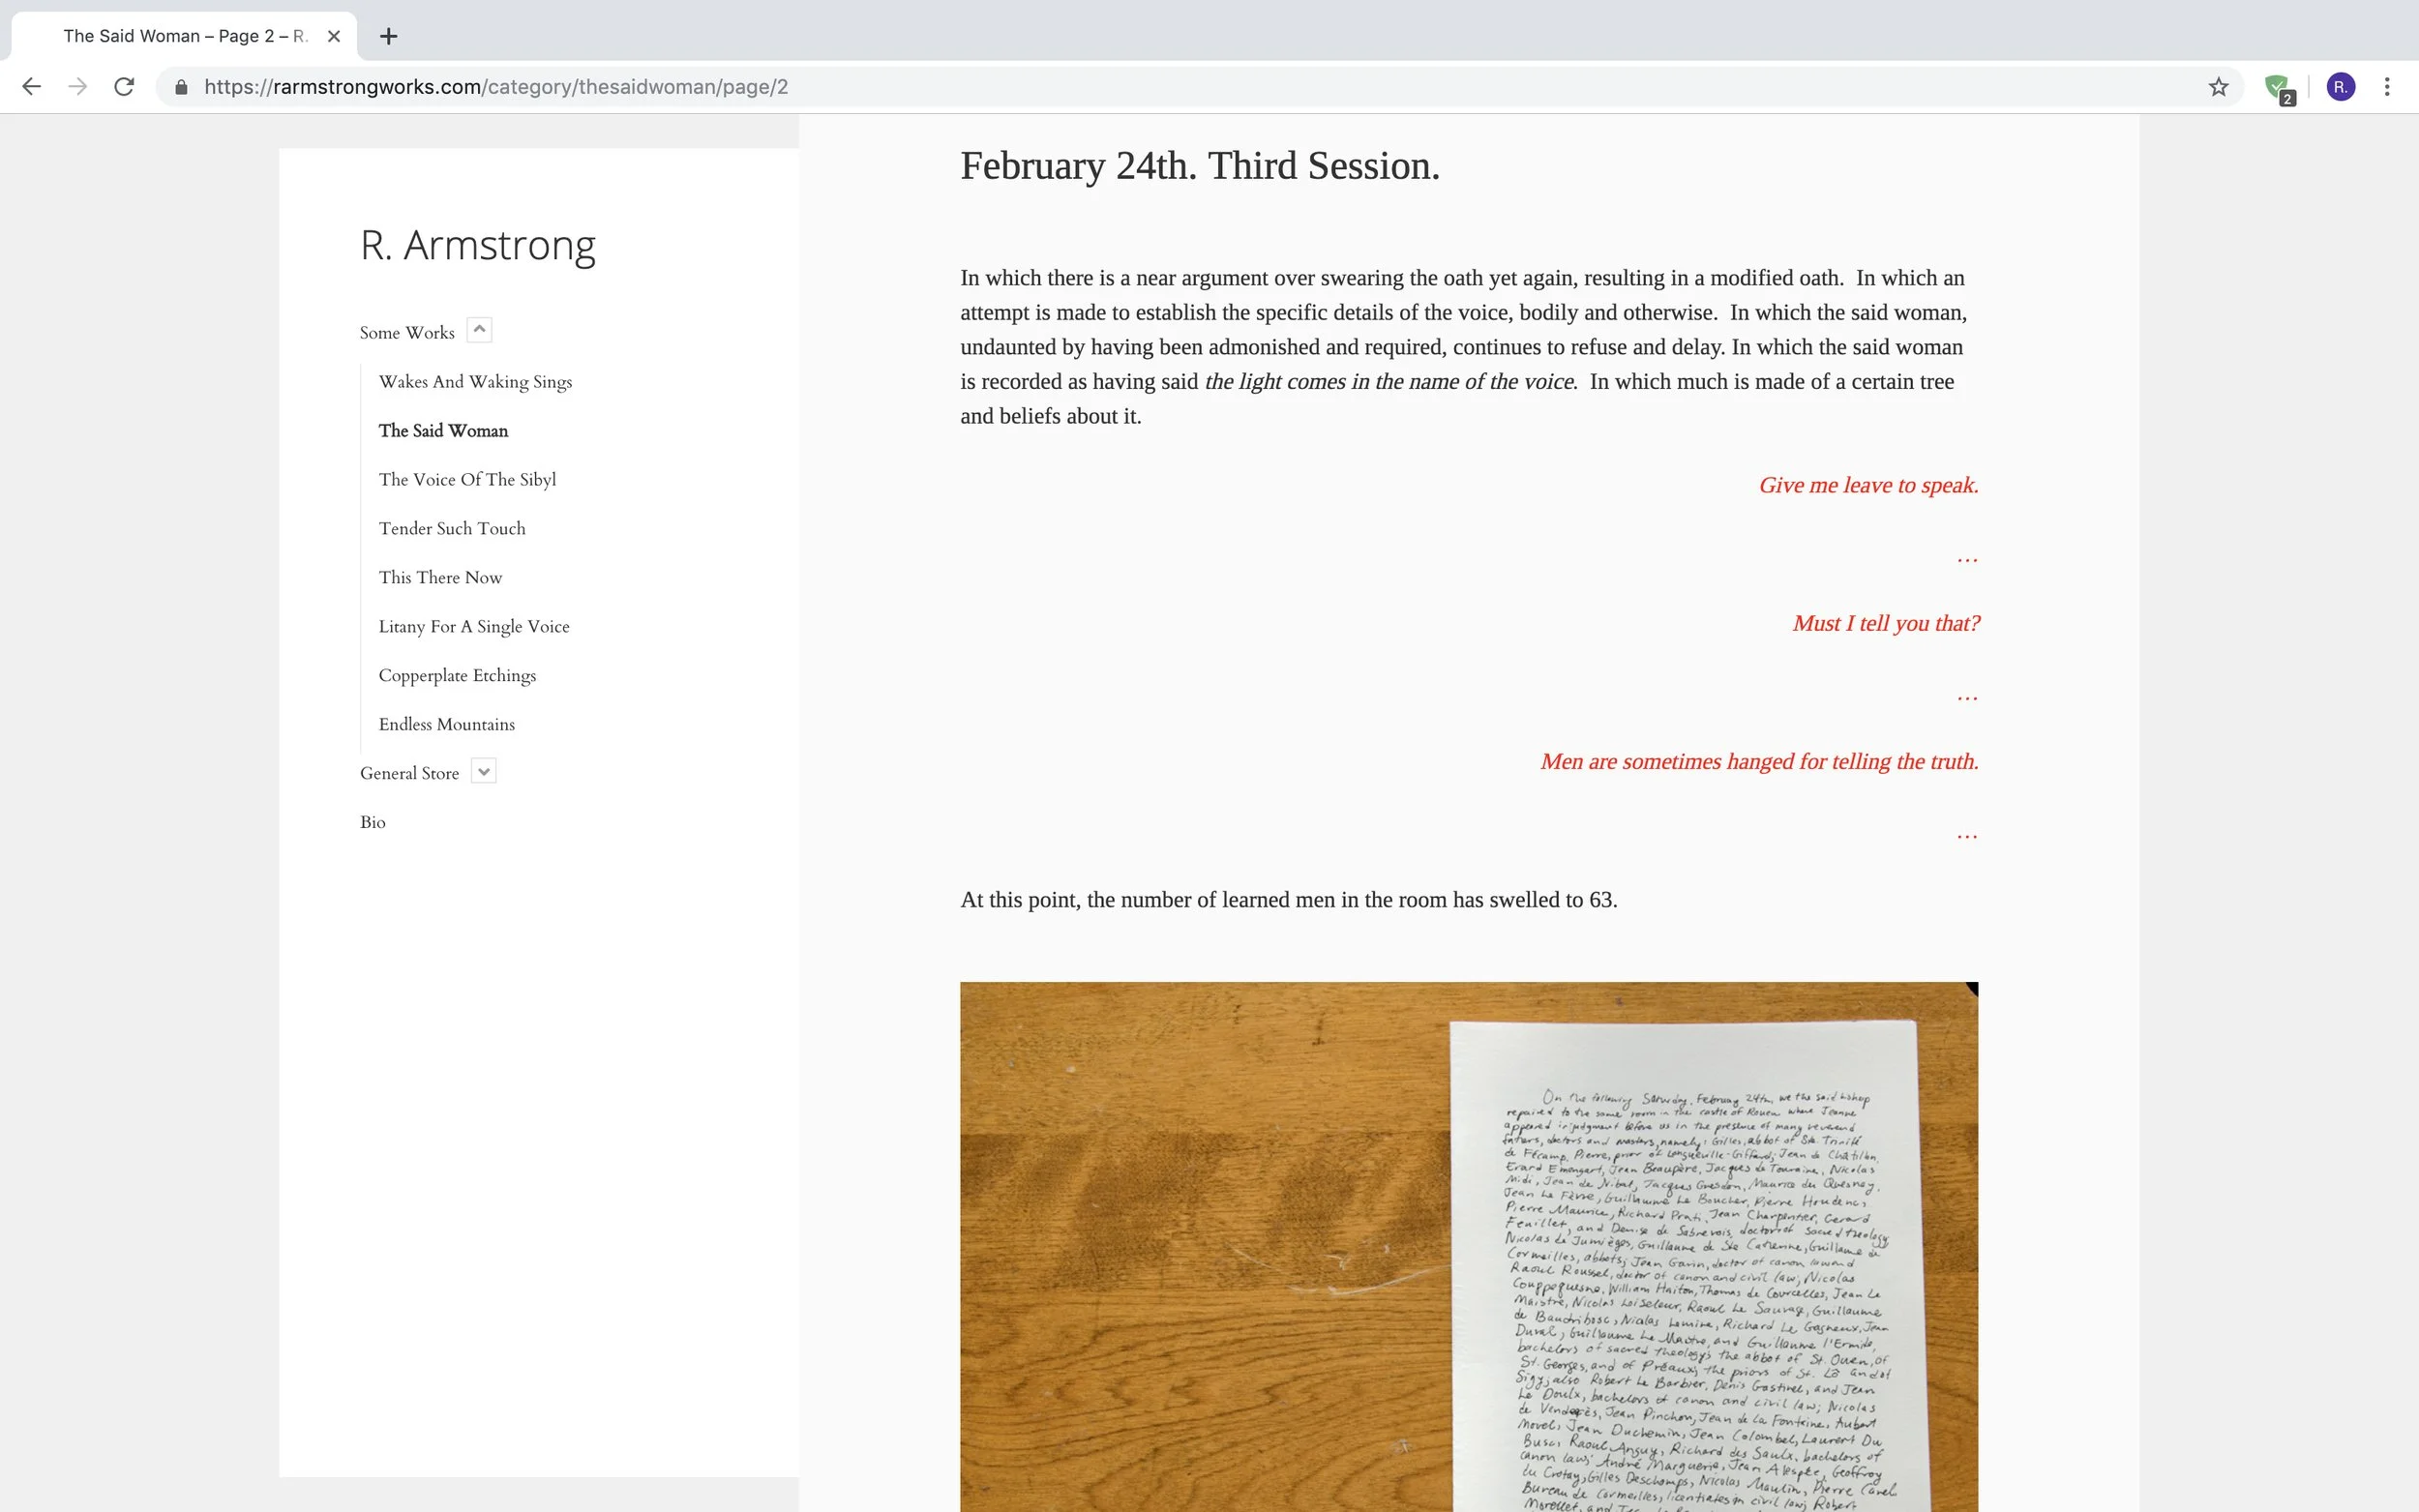Viewport: 2419px width, 1512px height.
Task: Open Wakes And Waking Sings page
Action: coord(475,382)
